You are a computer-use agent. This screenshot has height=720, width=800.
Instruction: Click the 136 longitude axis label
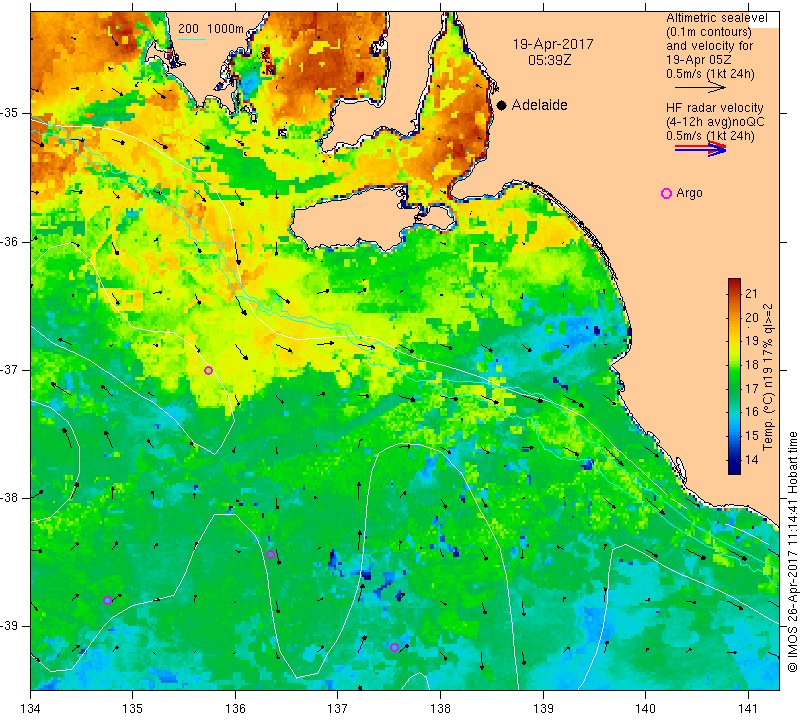(x=235, y=709)
